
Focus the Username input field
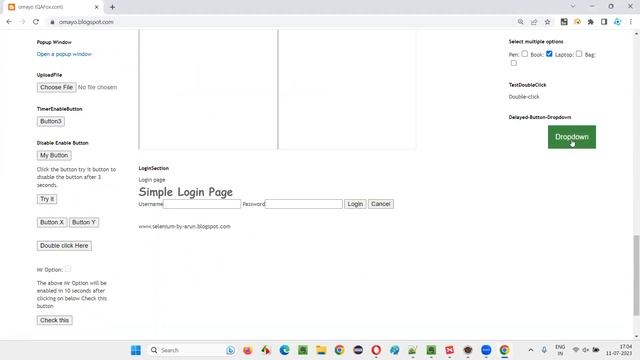[202, 204]
